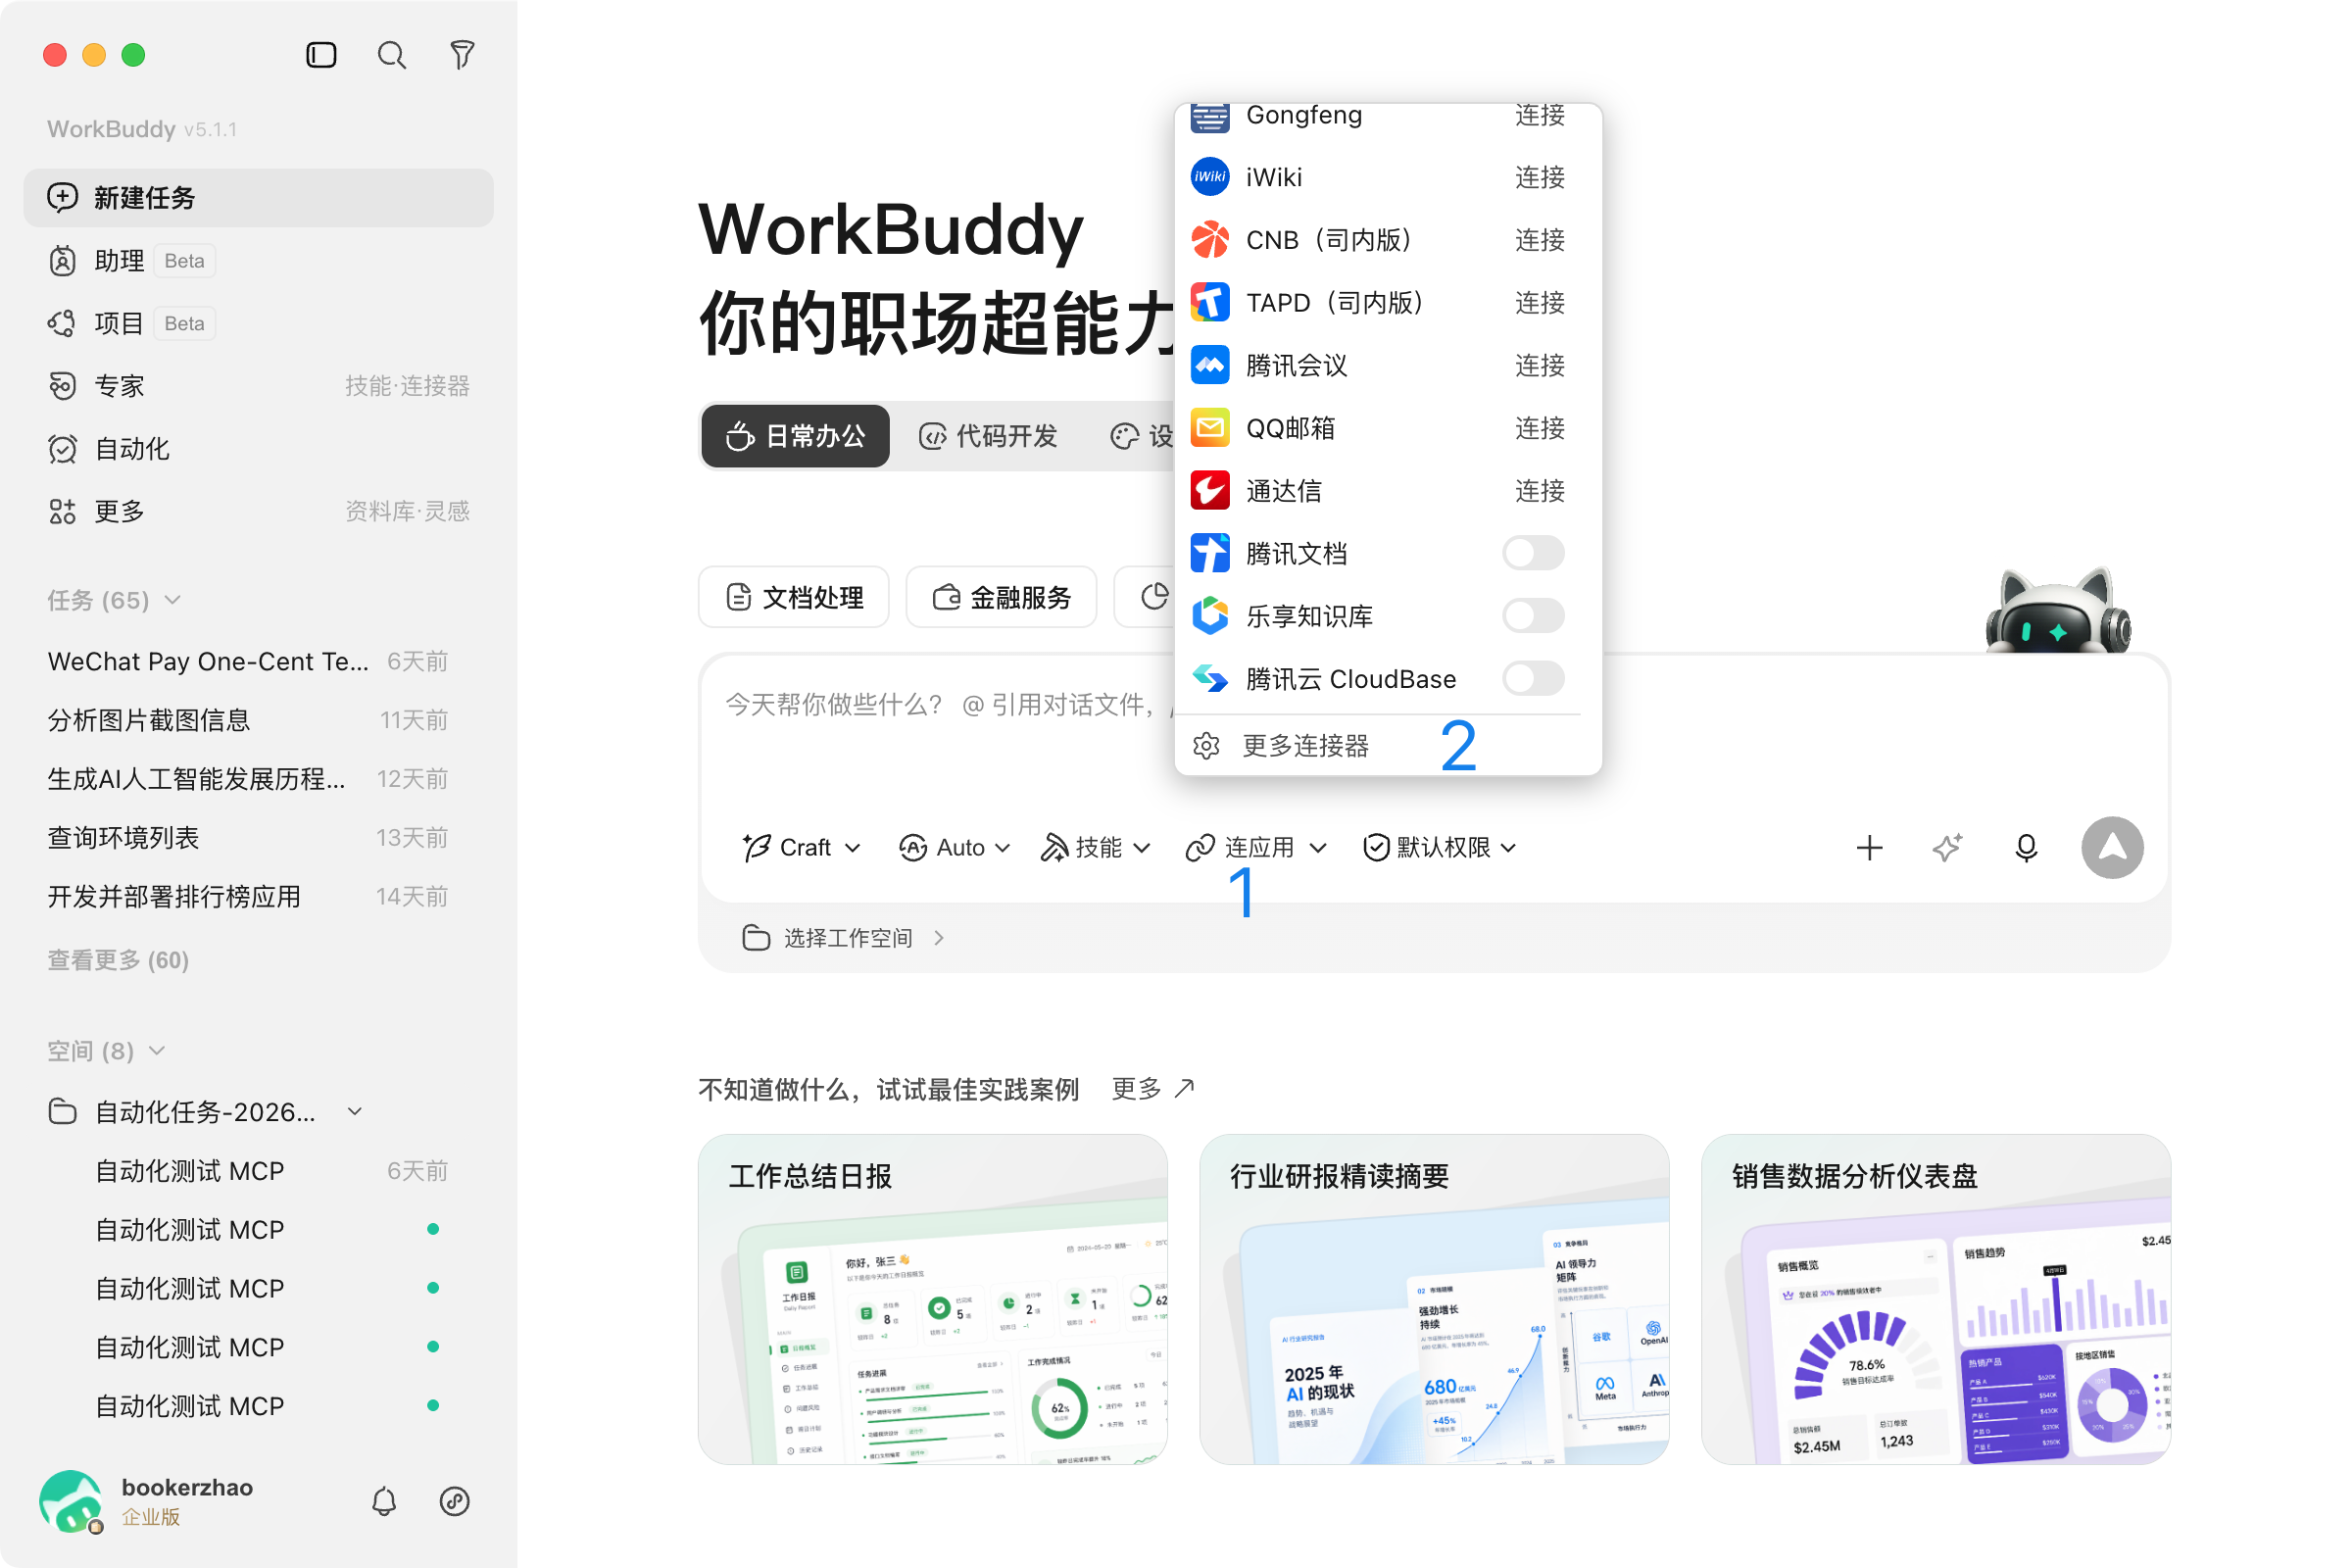
Task: Click the Gongfeng connector icon
Action: point(1210,116)
